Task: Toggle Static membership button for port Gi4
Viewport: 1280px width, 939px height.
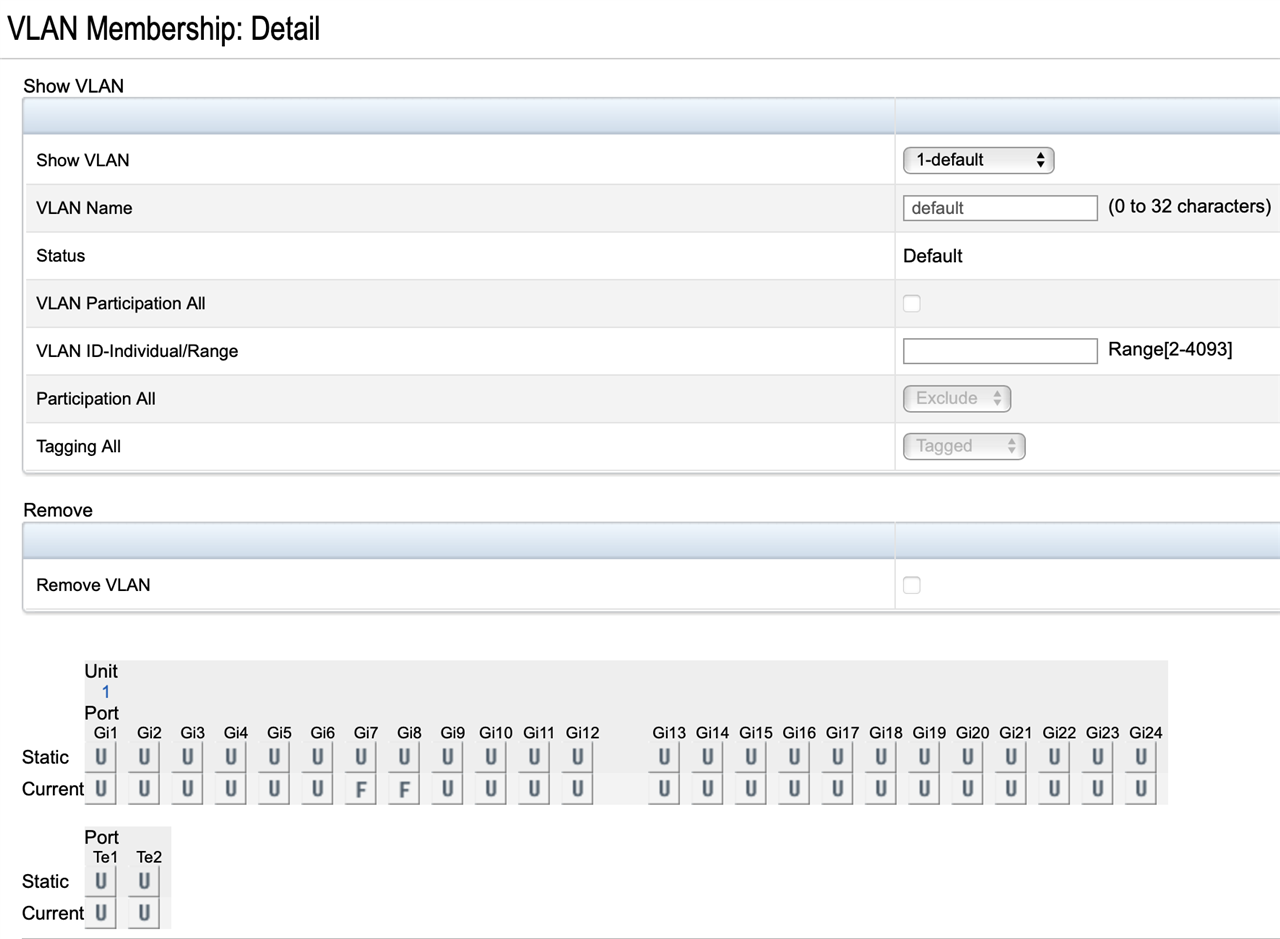Action: tap(231, 757)
